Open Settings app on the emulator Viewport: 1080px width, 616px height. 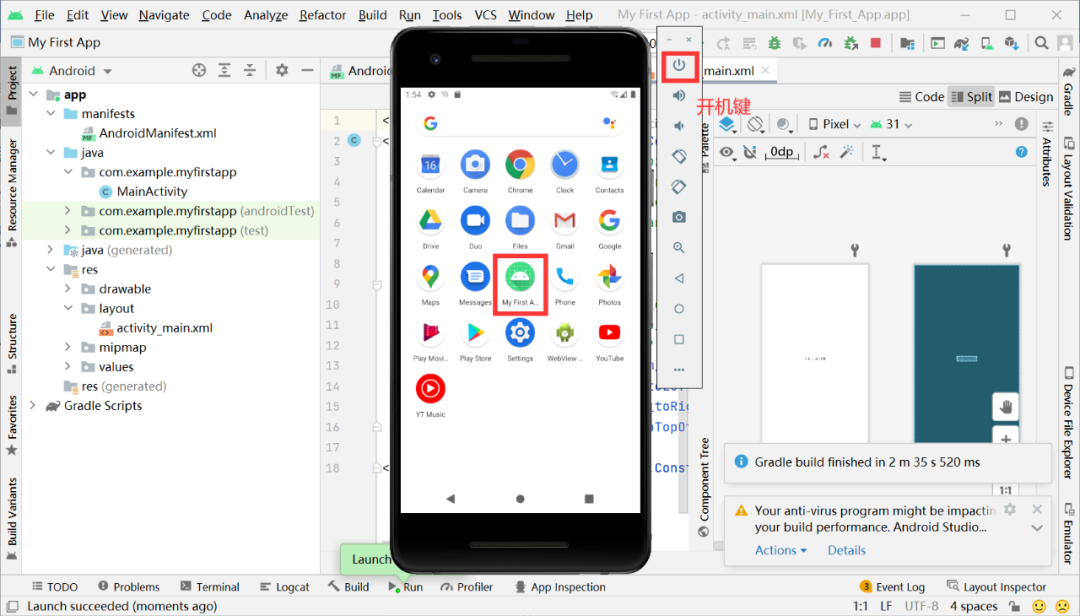pyautogui.click(x=520, y=339)
